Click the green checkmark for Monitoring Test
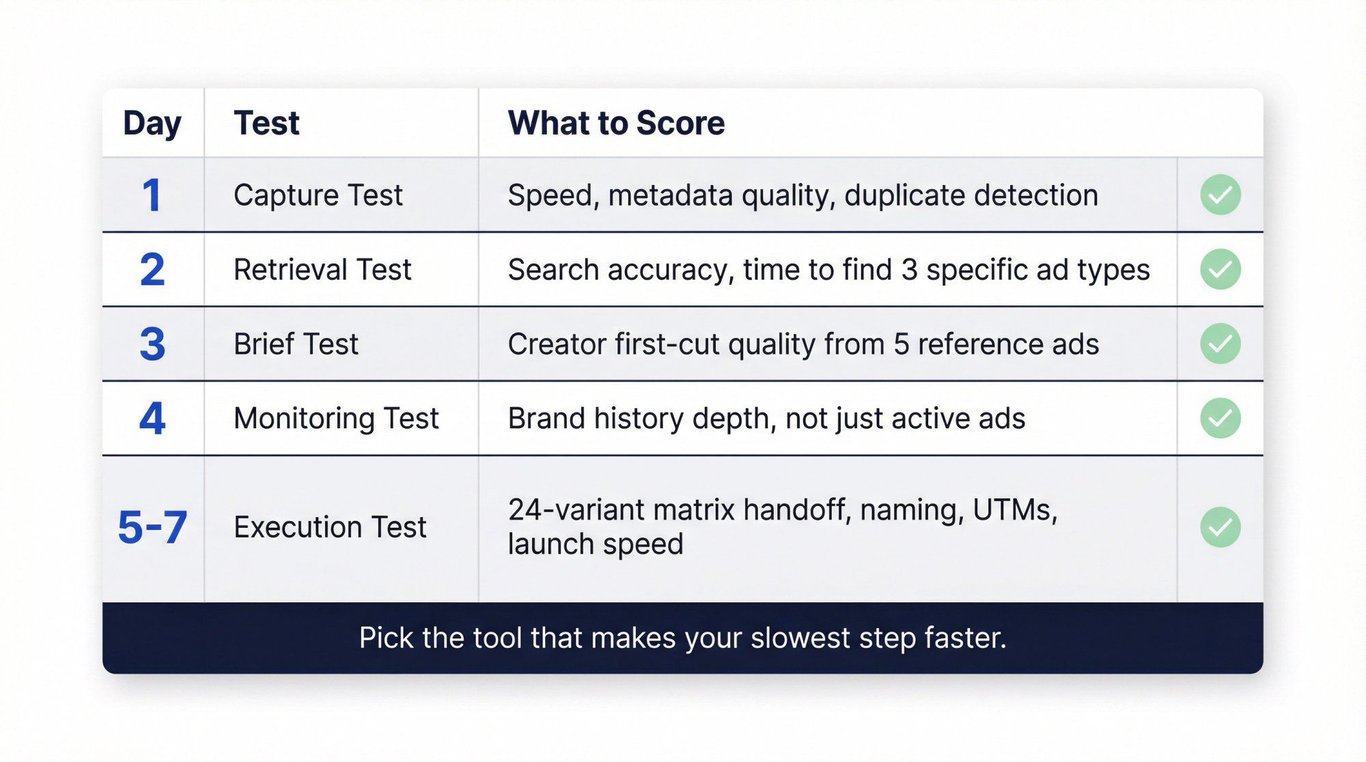 click(x=1220, y=418)
